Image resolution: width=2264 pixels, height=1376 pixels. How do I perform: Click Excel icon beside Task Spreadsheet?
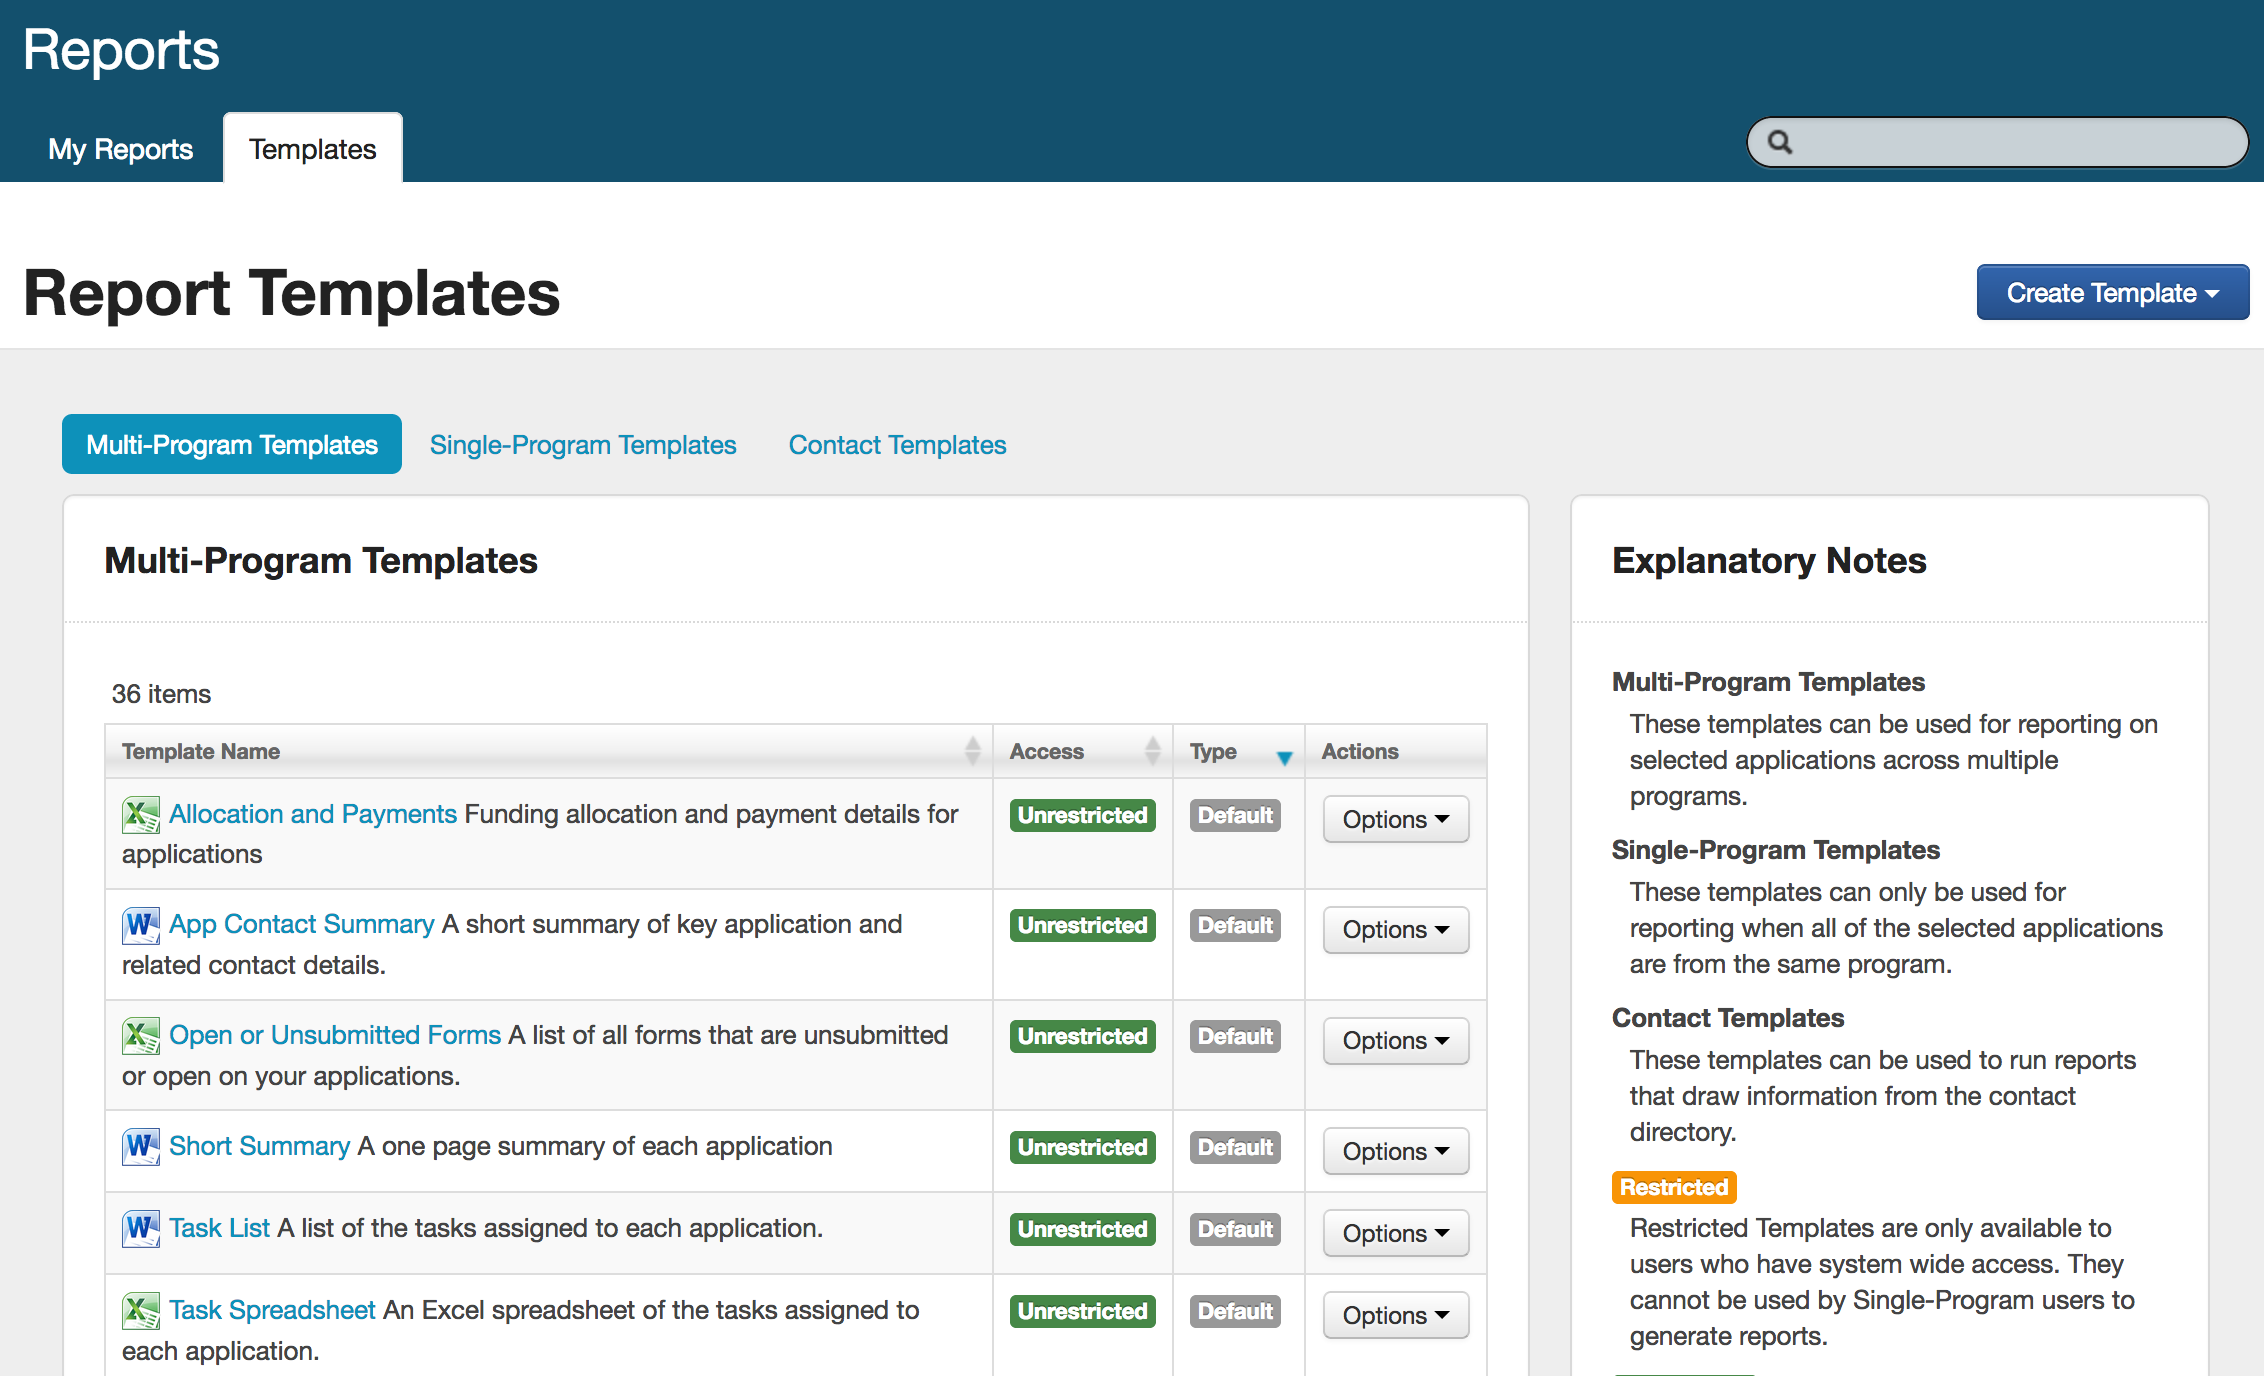point(140,1311)
